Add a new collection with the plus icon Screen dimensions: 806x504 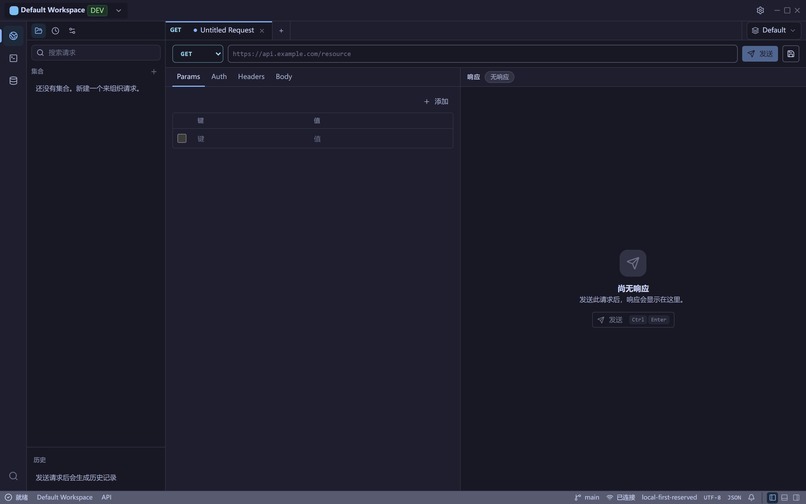[154, 71]
